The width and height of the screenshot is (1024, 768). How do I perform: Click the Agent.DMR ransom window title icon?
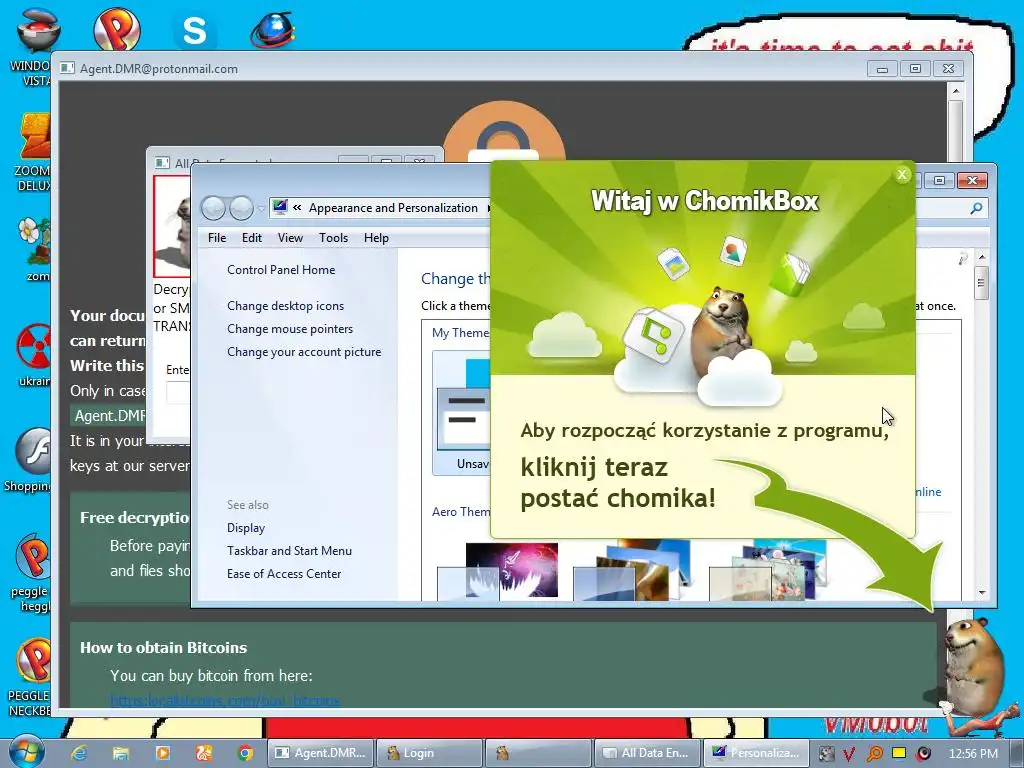coord(67,68)
